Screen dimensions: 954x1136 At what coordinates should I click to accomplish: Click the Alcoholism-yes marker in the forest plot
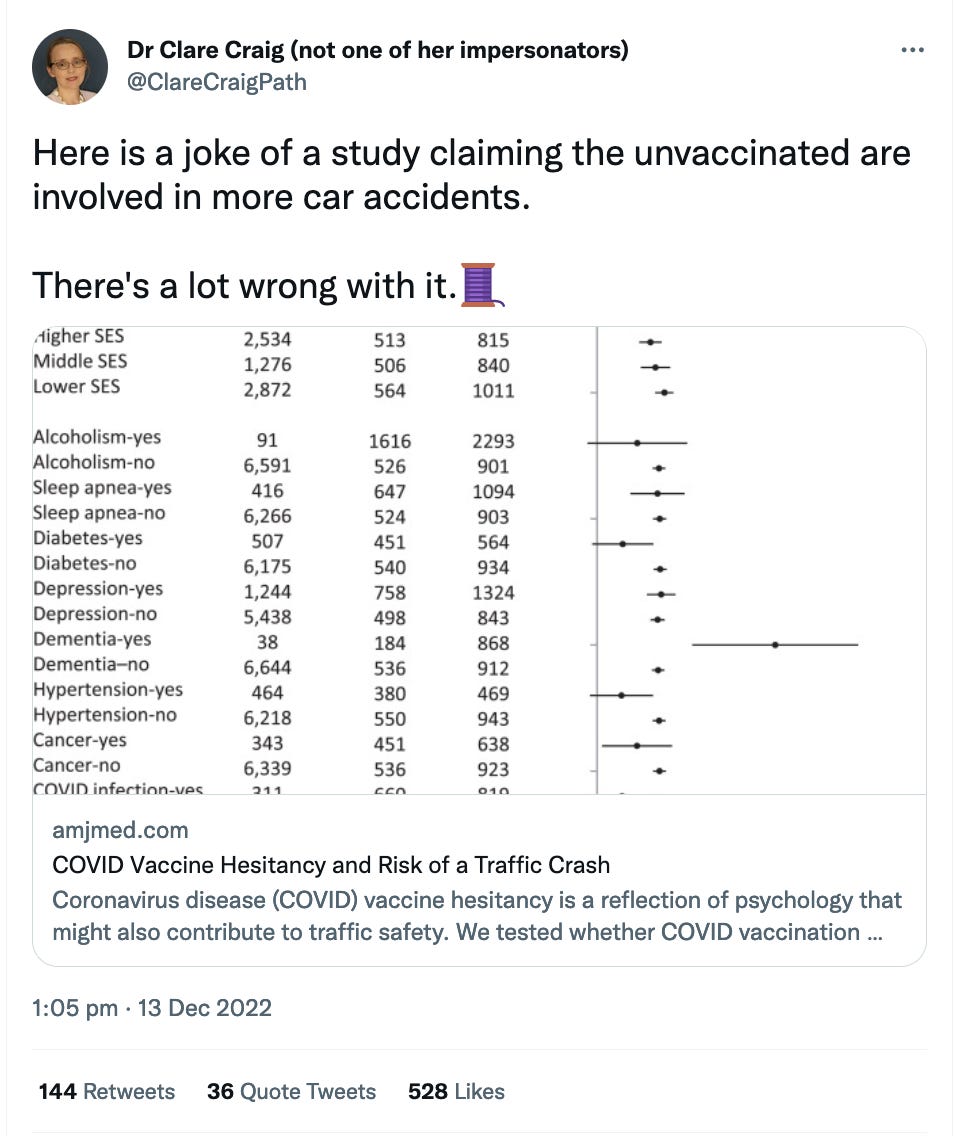pyautogui.click(x=637, y=441)
